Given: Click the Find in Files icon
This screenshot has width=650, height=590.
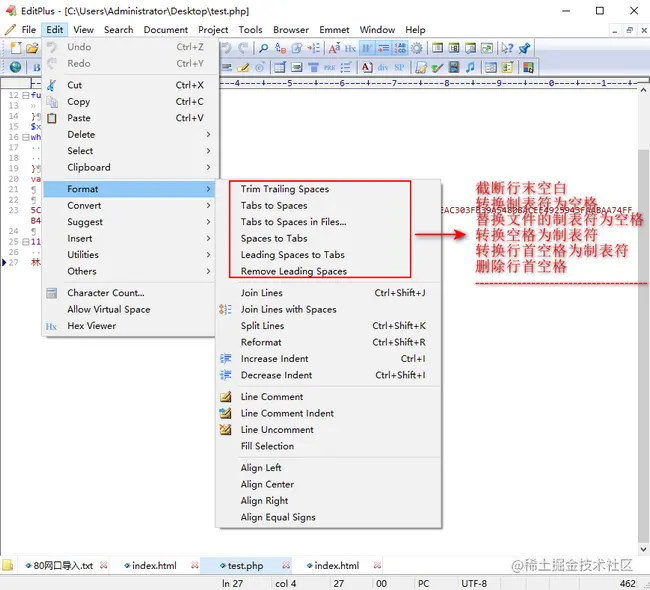Looking at the screenshot, I should (297, 48).
